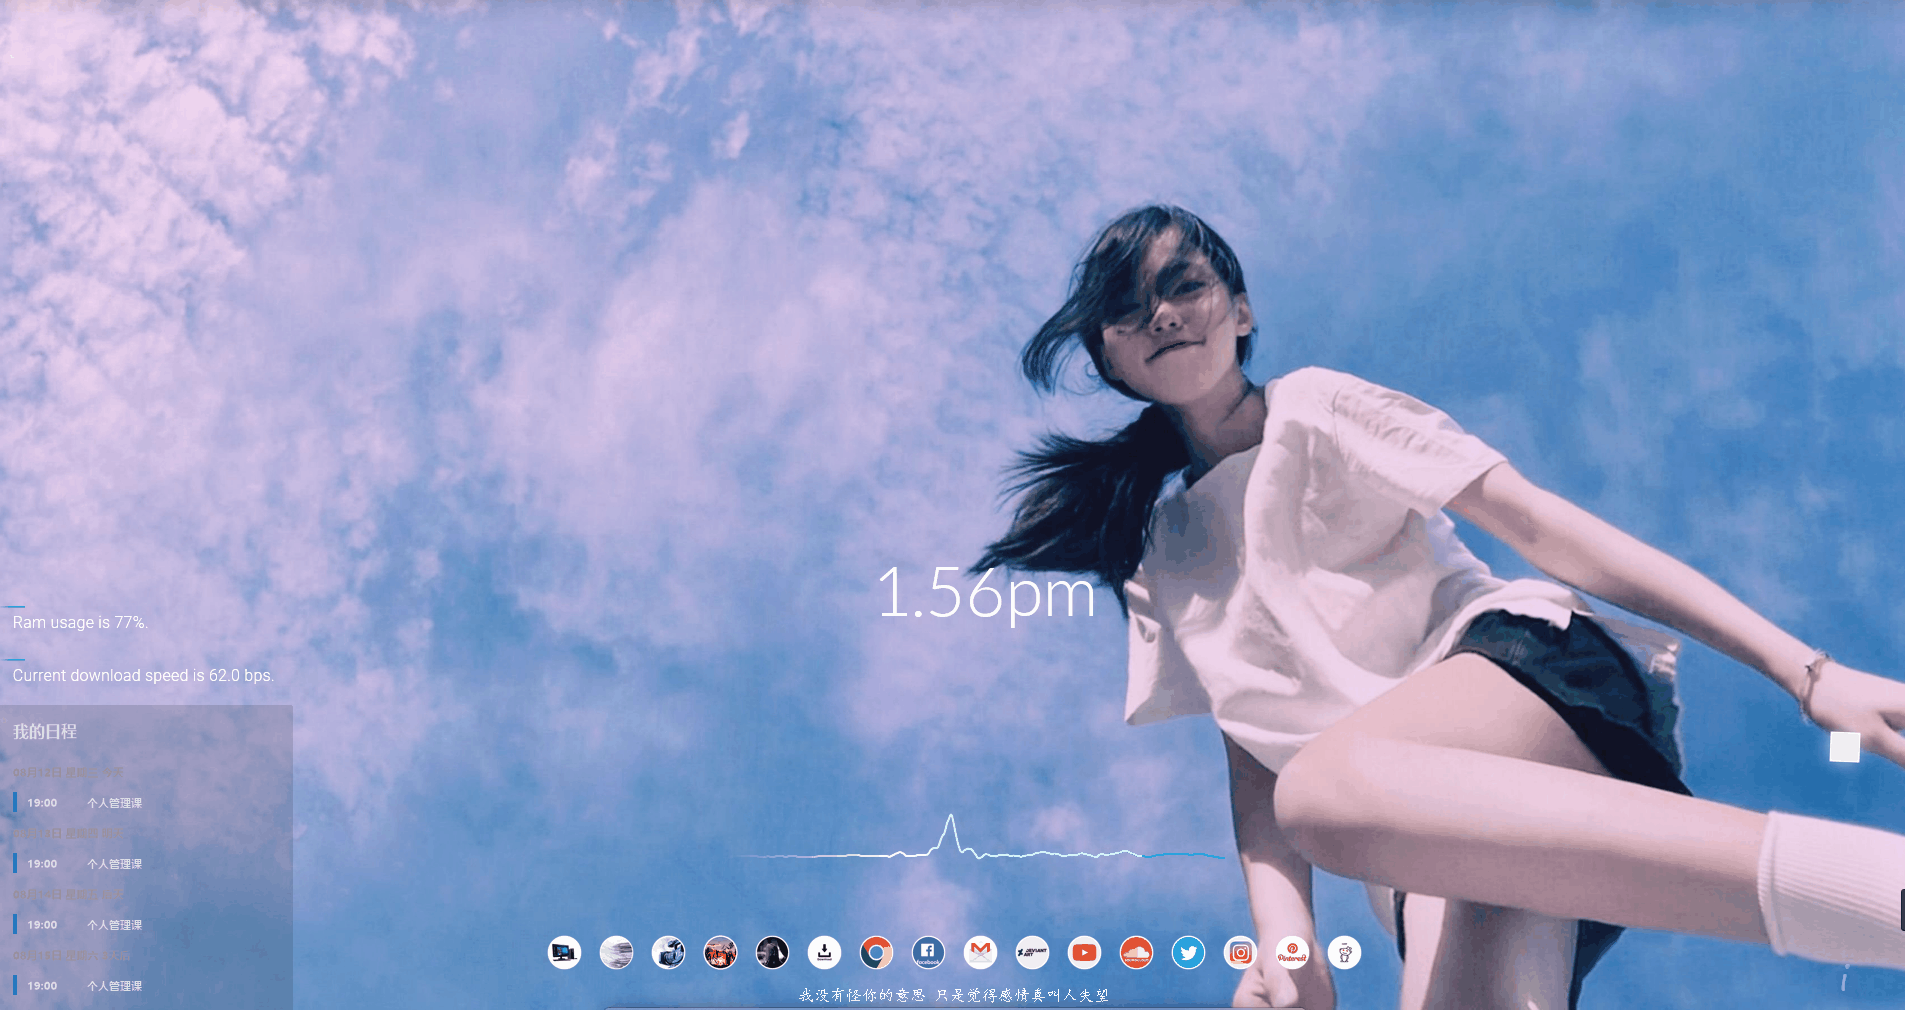
Task: Select the 08月13日 明天 date row
Action: pyautogui.click(x=68, y=833)
